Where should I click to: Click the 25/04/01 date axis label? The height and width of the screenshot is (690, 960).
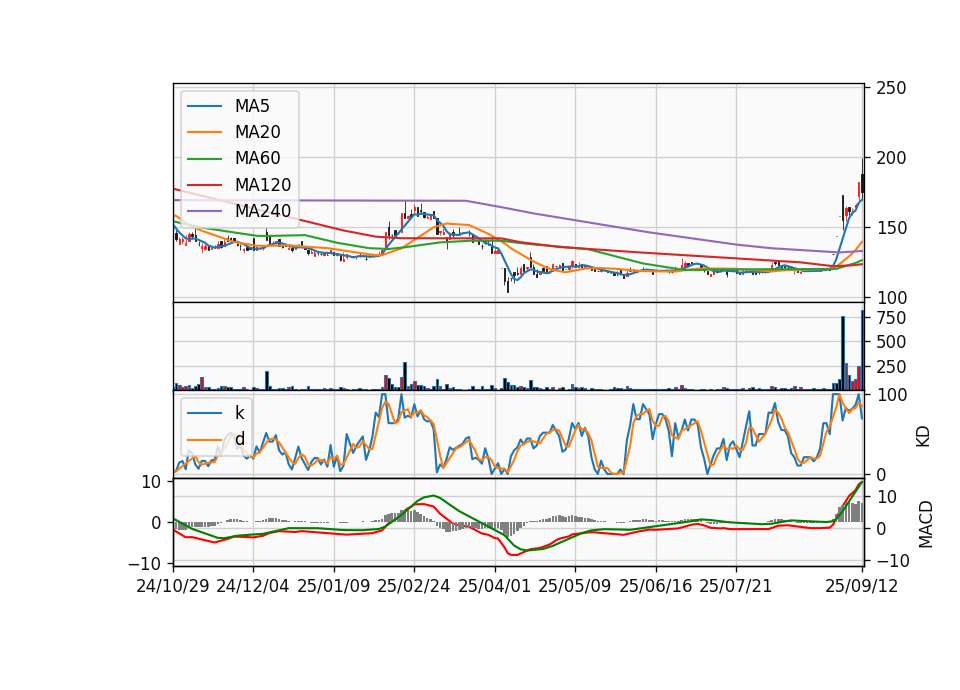pos(494,586)
